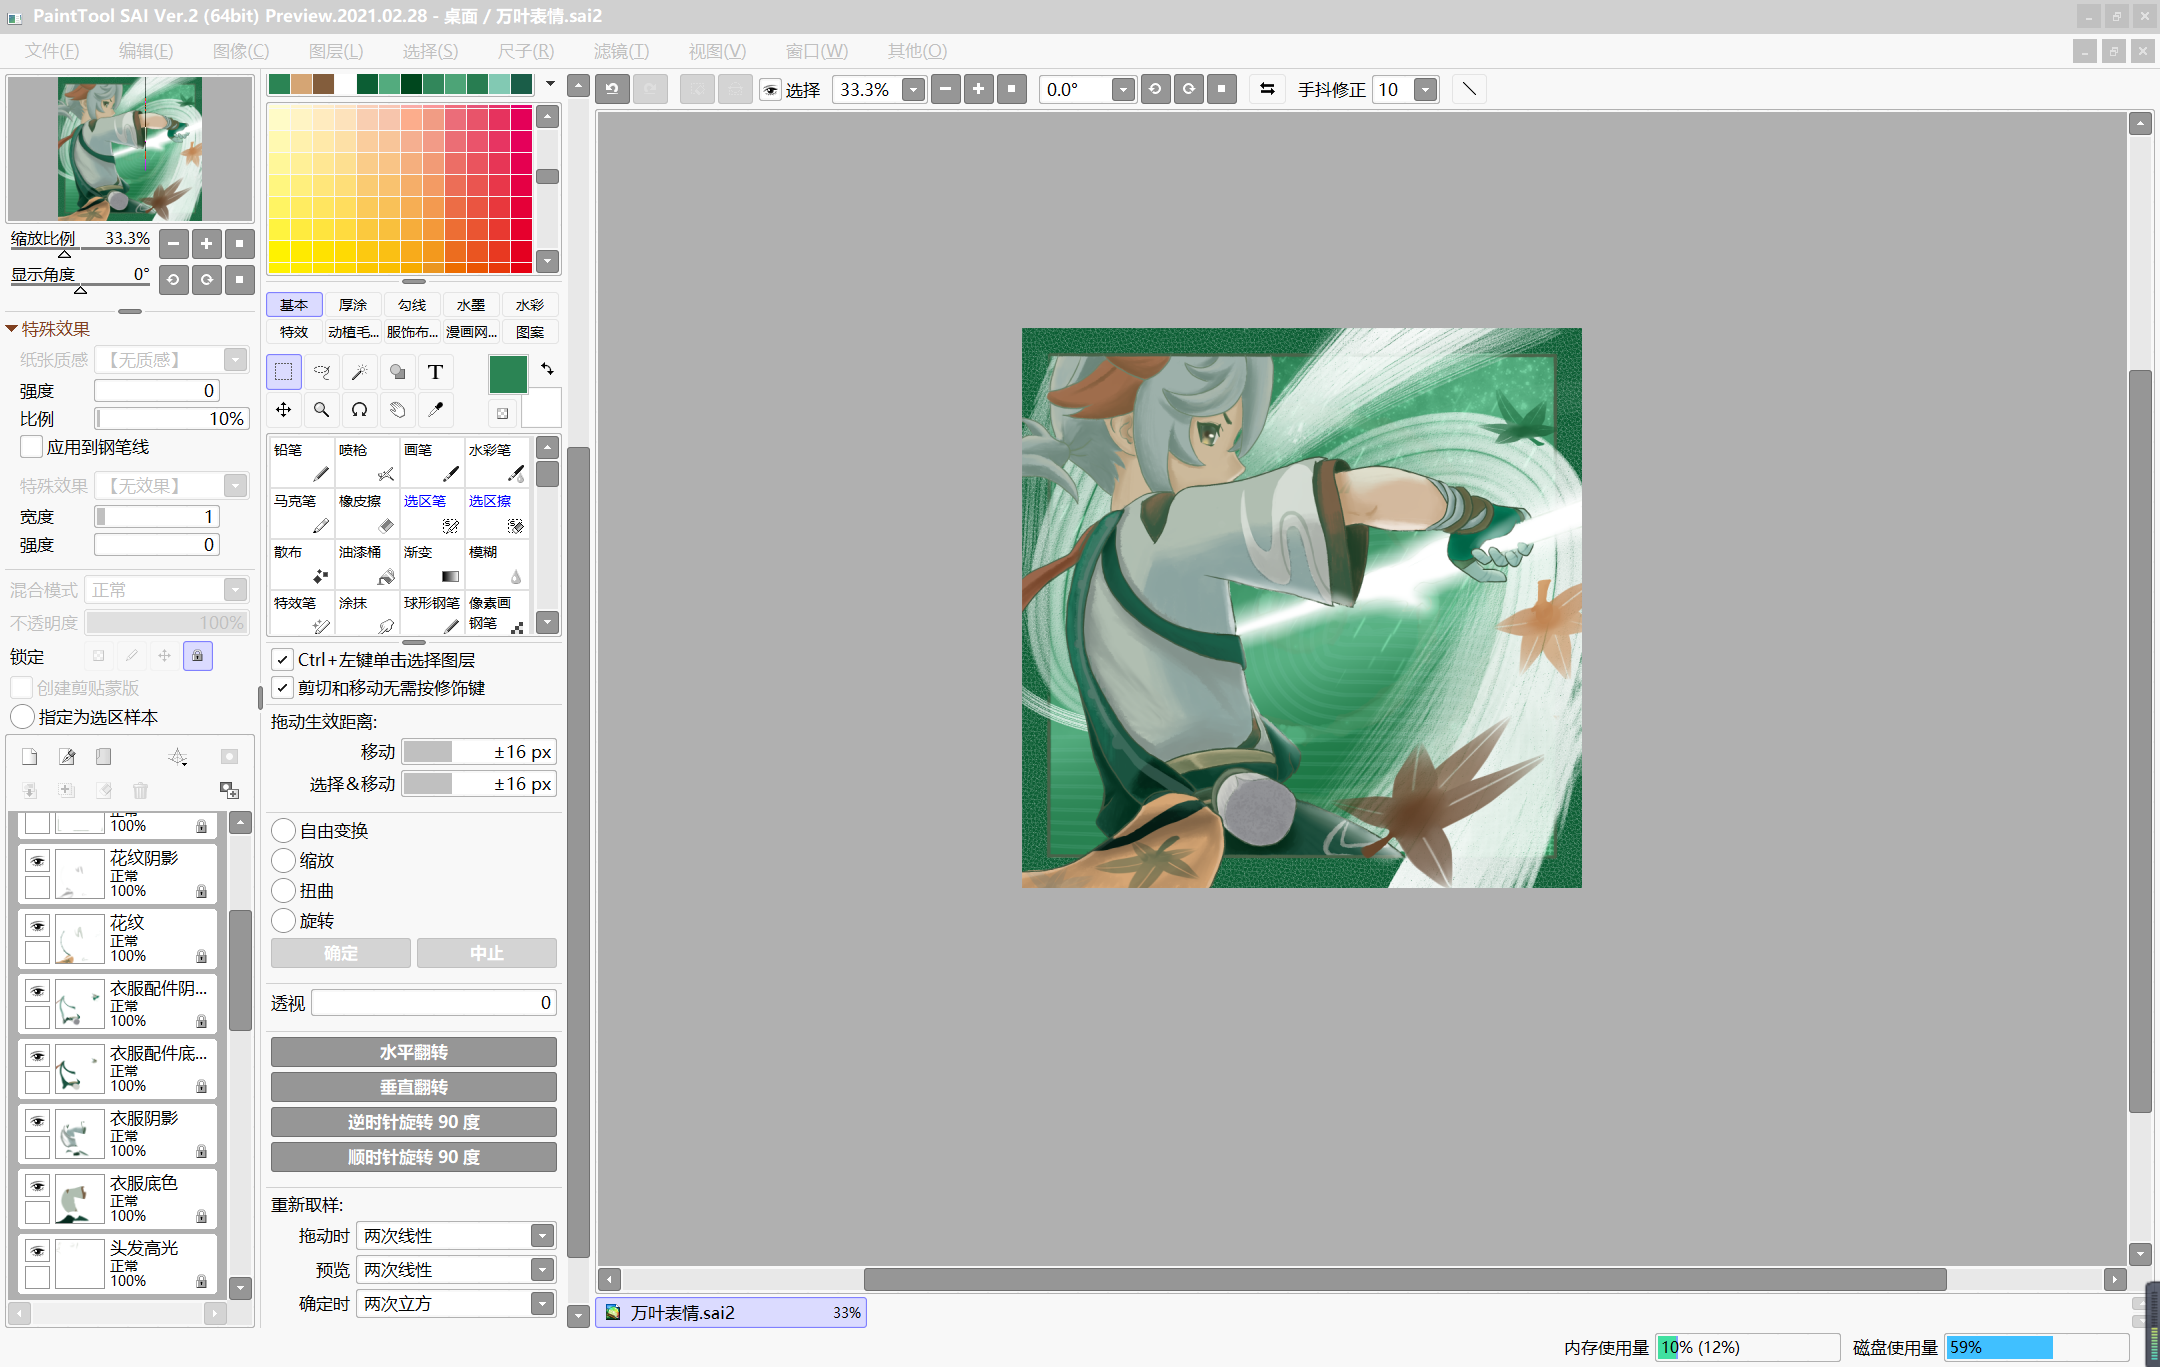
Task: Choose the 渐变 gradient tool
Action: [x=432, y=564]
